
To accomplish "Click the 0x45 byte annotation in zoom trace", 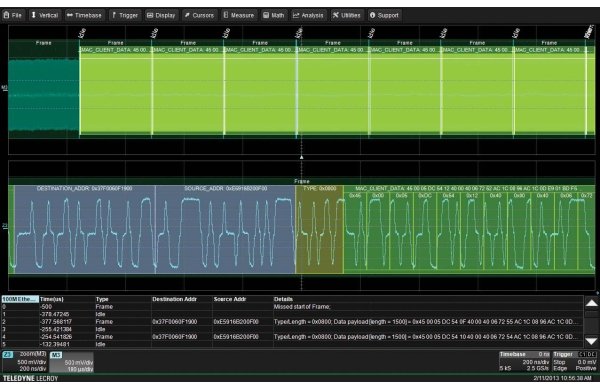I will point(355,195).
